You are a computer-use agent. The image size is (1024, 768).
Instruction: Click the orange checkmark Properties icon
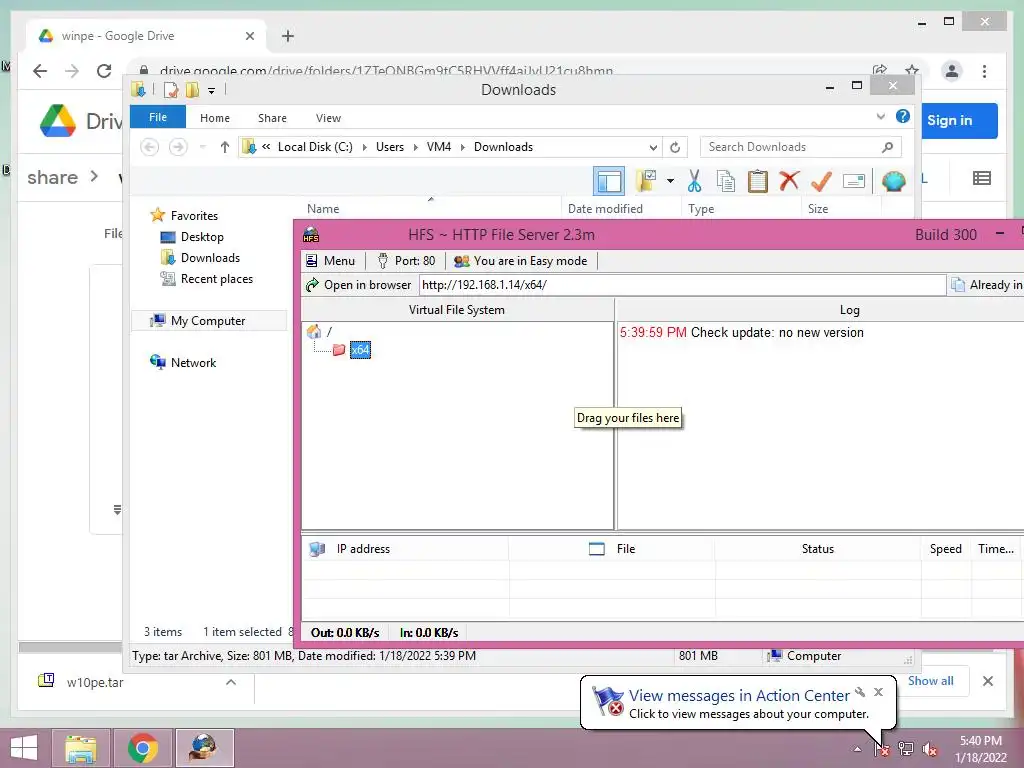[821, 181]
